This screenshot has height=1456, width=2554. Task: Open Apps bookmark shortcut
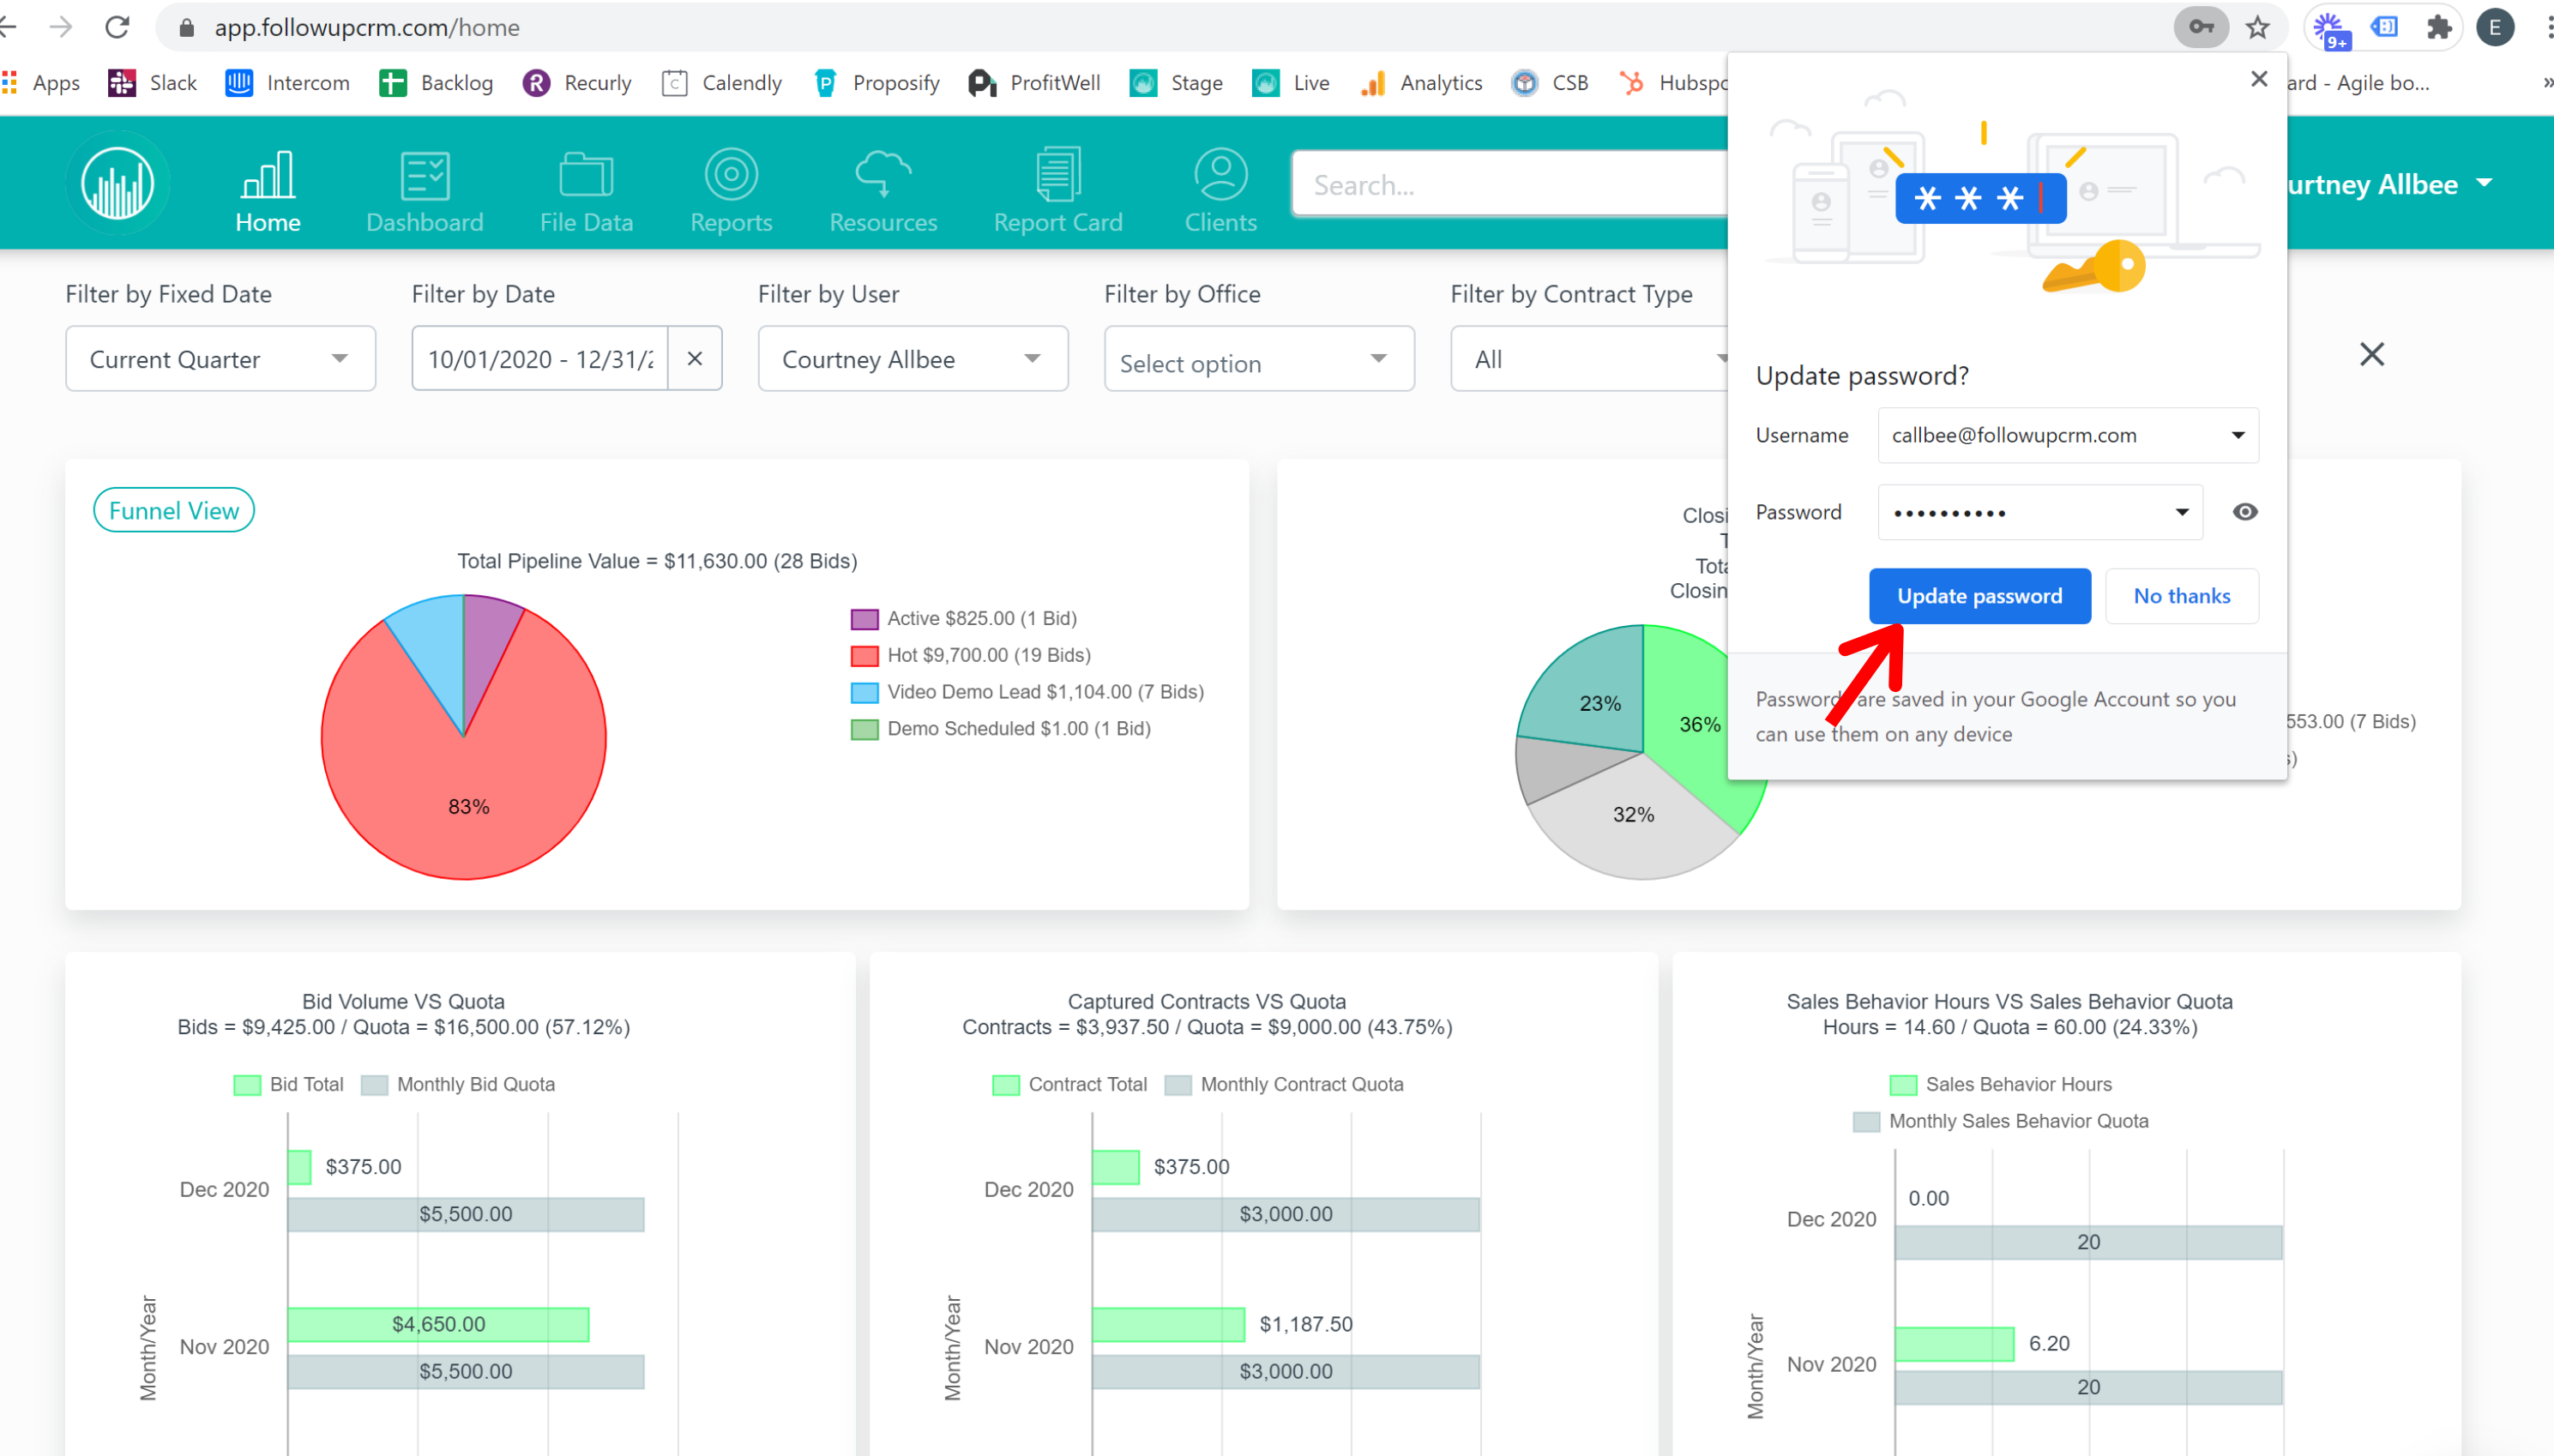(x=41, y=83)
